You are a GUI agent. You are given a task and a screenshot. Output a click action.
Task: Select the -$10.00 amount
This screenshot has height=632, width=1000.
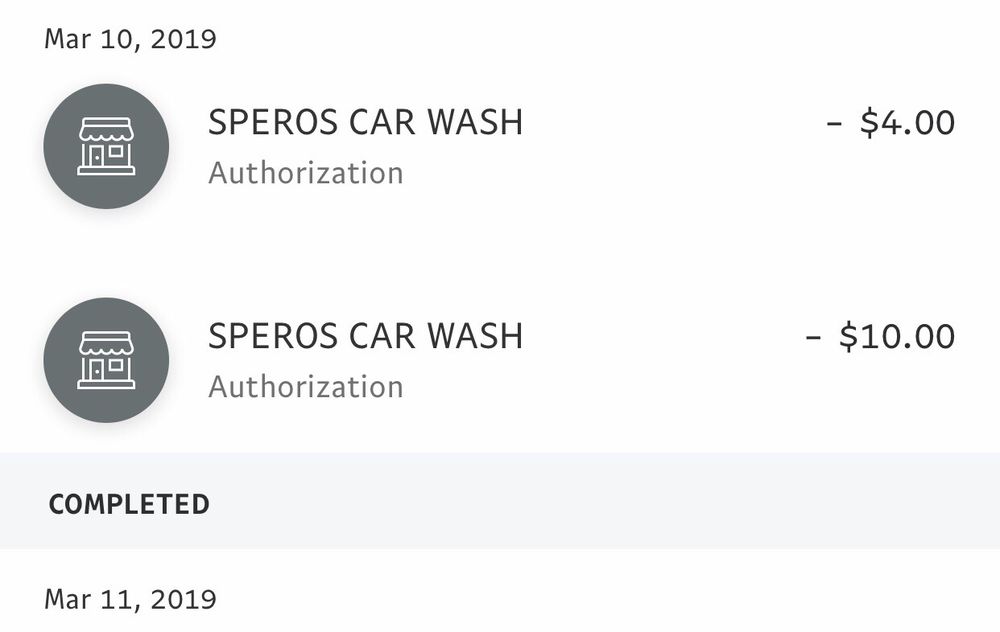pyautogui.click(x=880, y=336)
